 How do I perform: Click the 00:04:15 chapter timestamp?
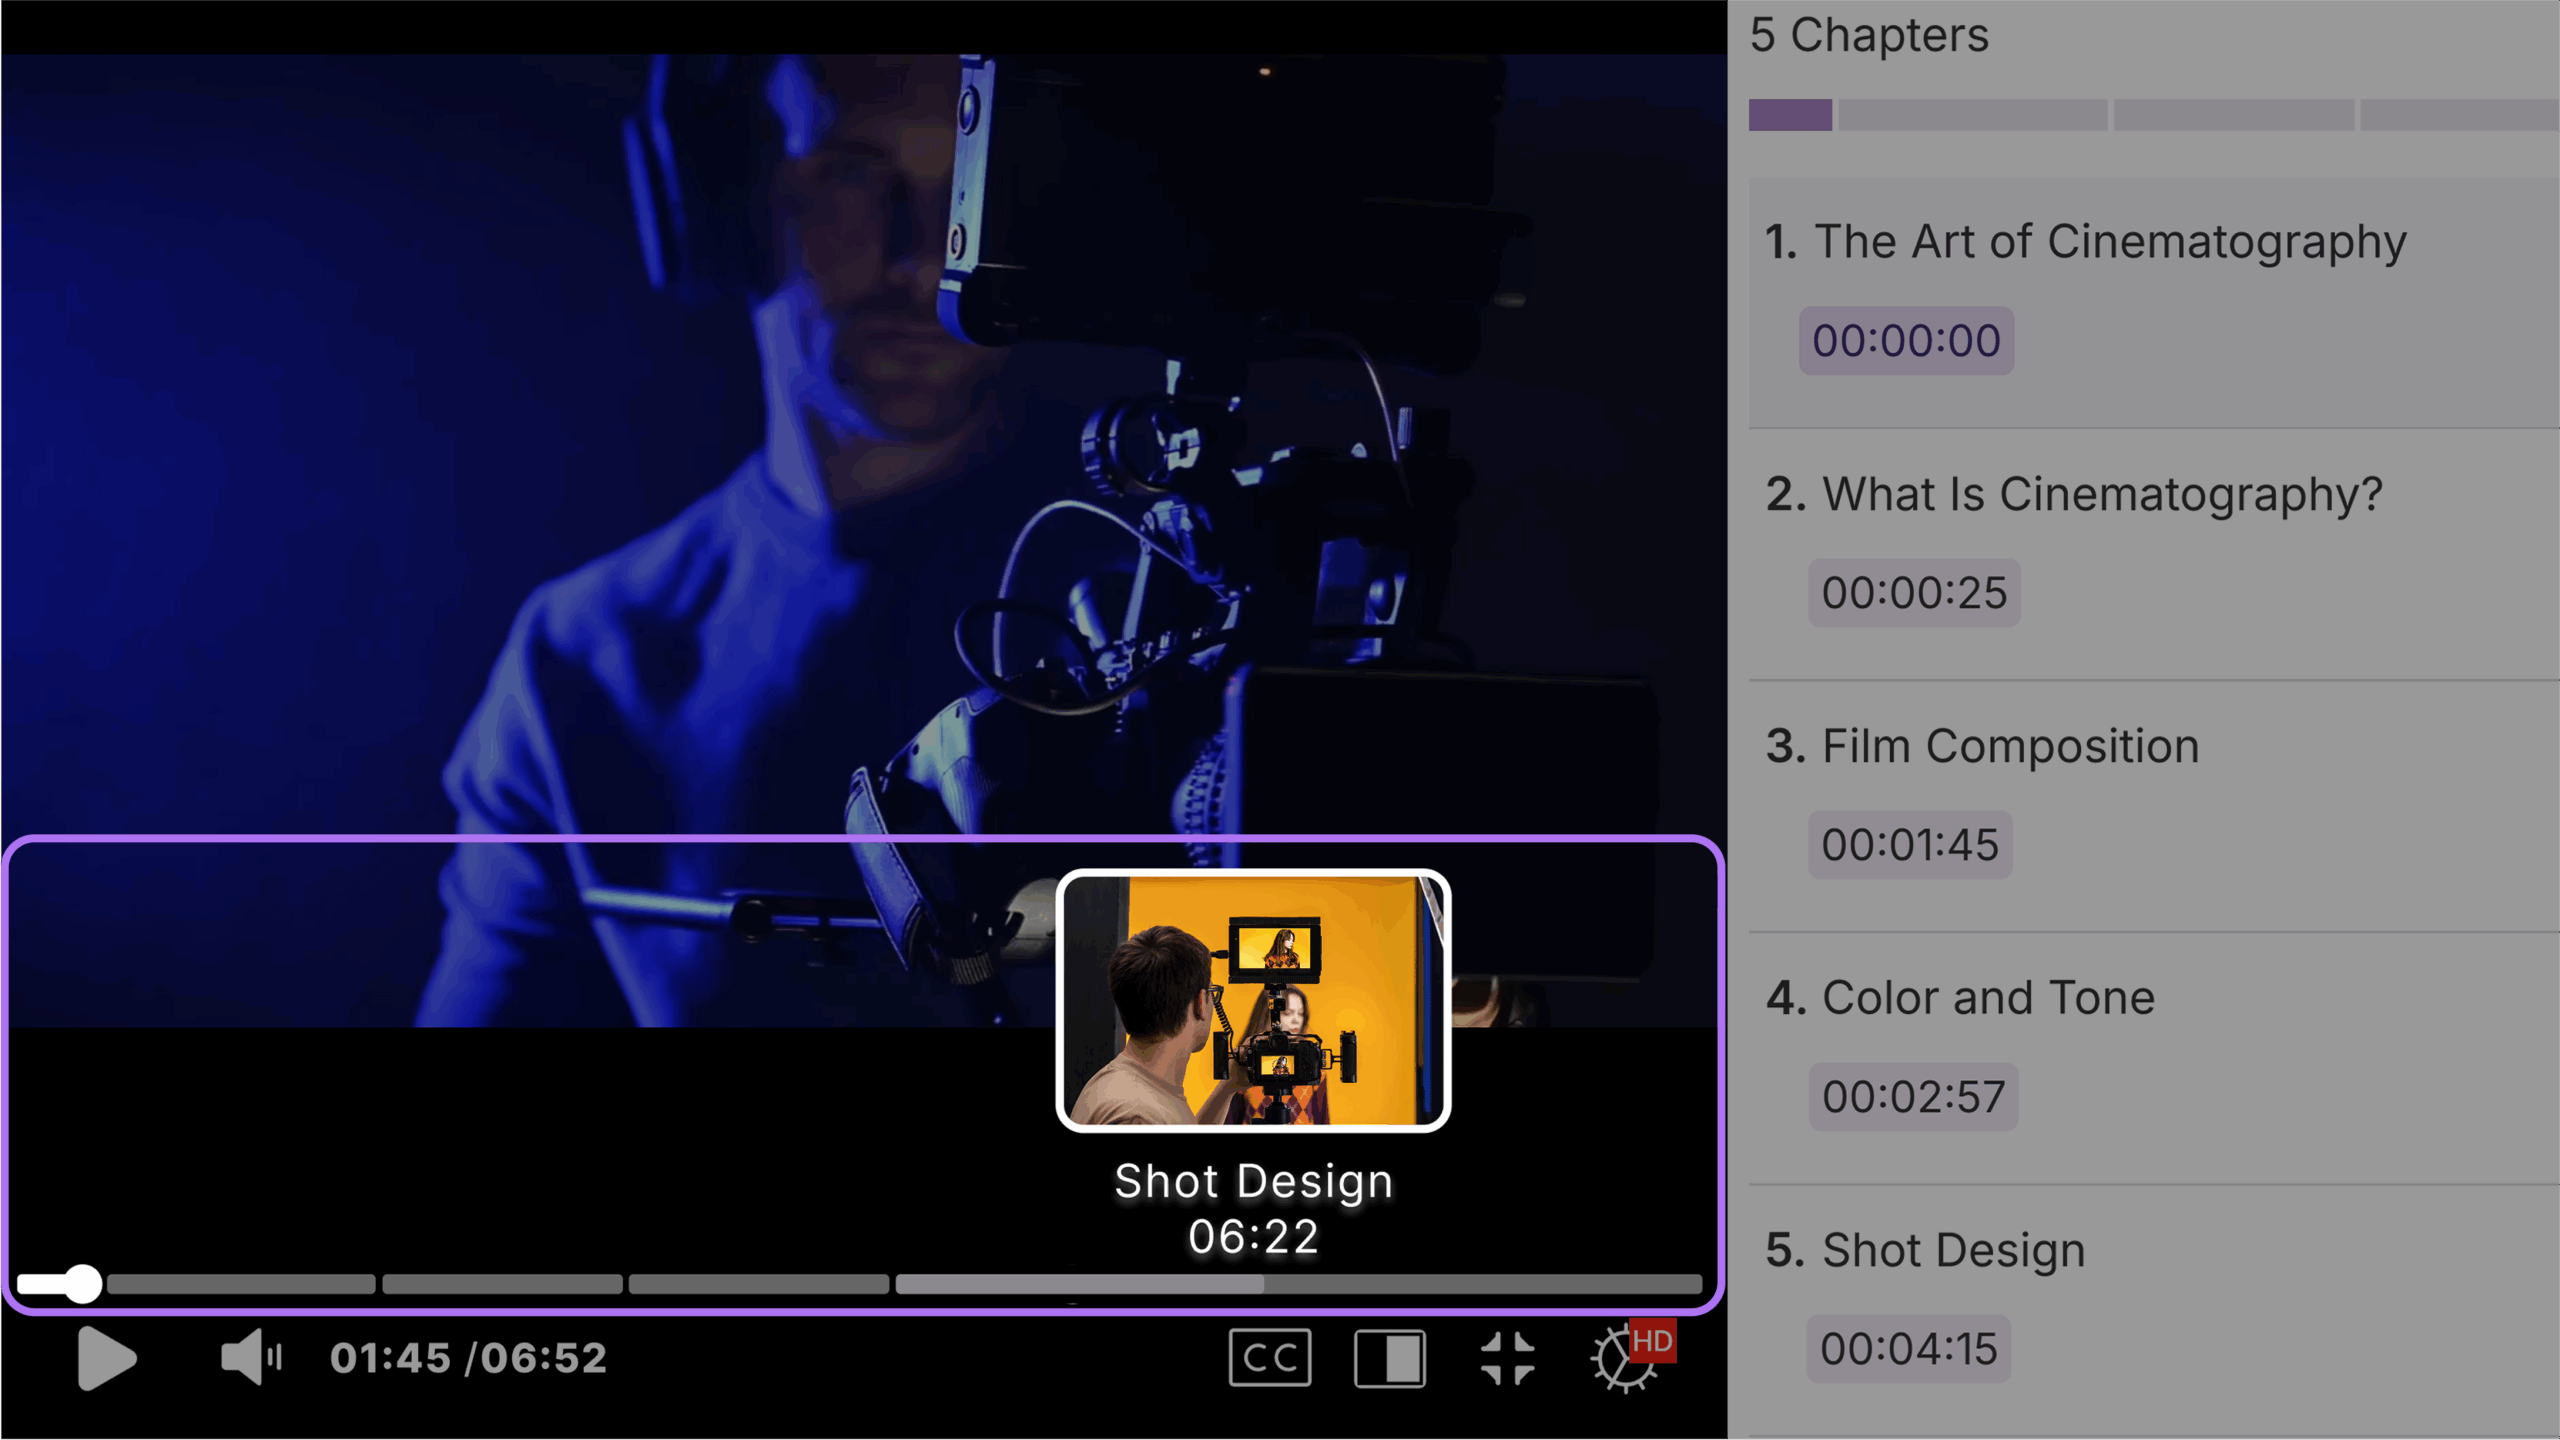point(1907,1349)
